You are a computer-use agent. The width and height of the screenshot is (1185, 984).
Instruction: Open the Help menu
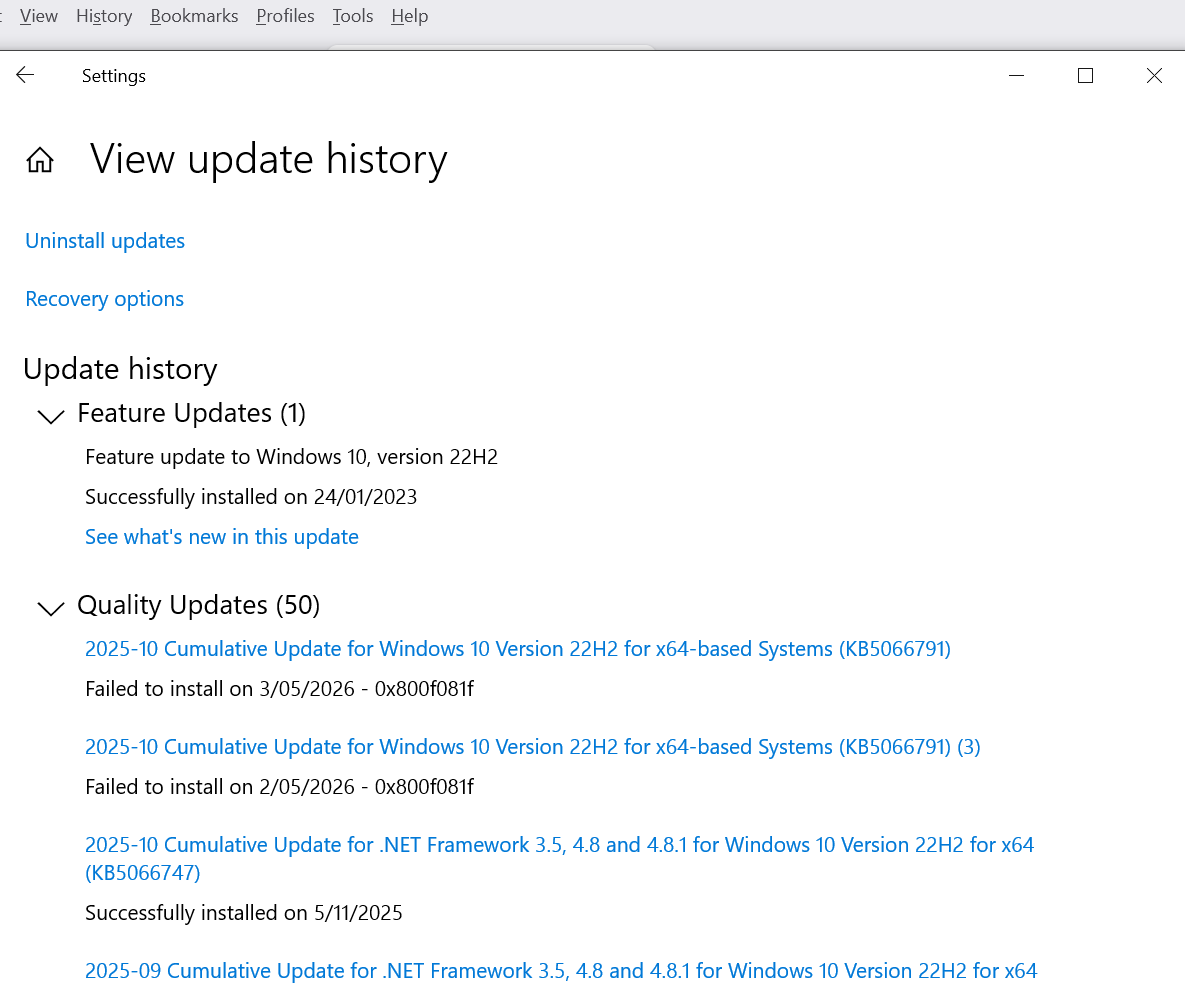(x=410, y=16)
